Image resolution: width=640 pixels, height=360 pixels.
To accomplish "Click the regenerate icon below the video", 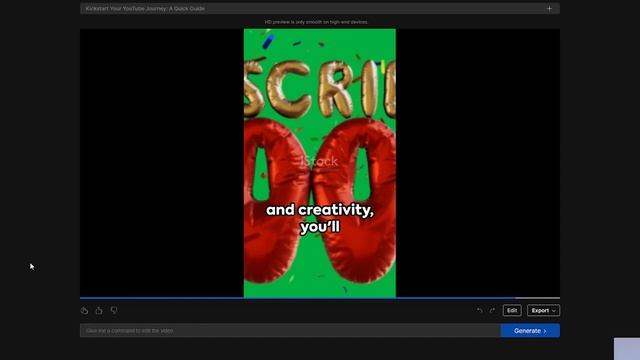I will click(84, 311).
